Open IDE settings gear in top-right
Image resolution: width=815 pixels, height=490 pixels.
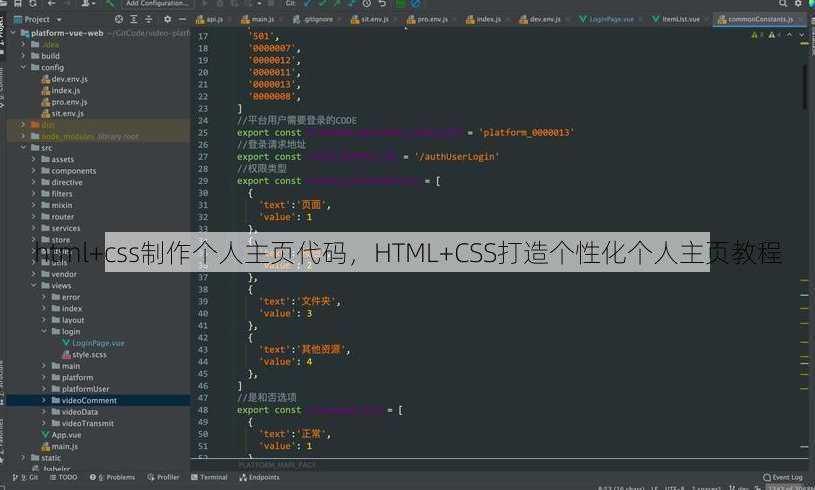tap(798, 3)
